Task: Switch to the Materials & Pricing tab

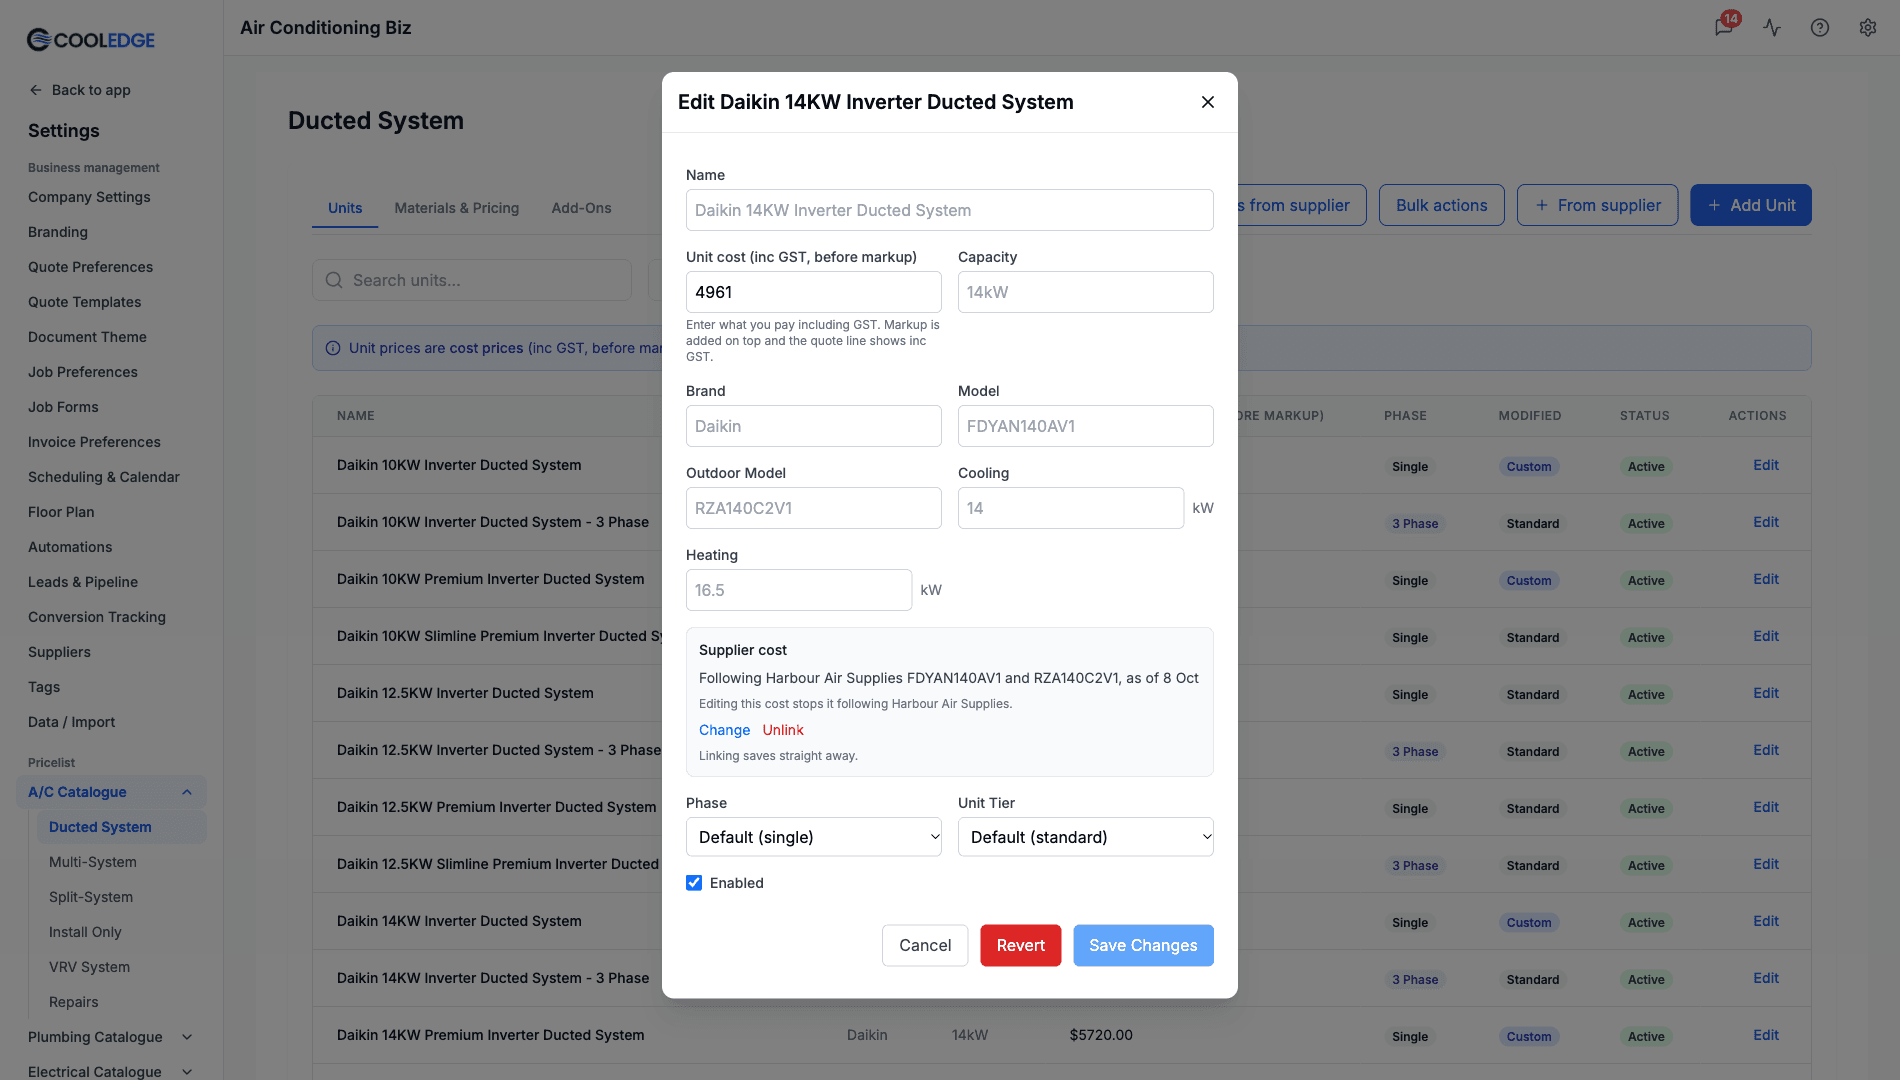Action: 457,208
